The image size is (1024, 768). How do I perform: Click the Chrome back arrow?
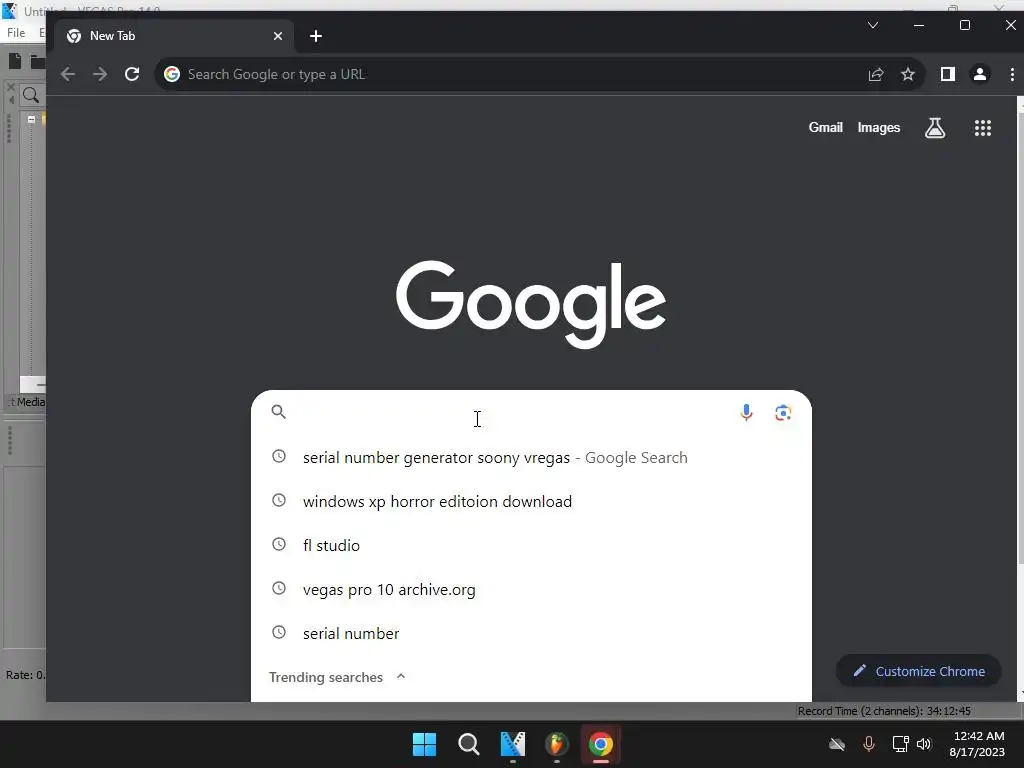[x=68, y=74]
